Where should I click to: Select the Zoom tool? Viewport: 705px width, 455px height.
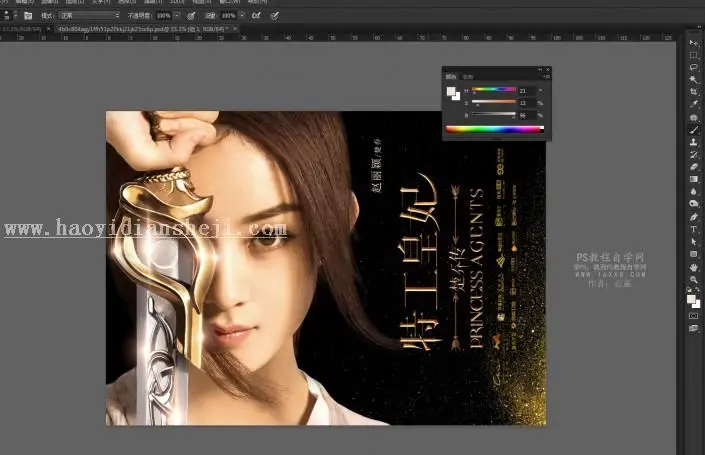tap(694, 279)
